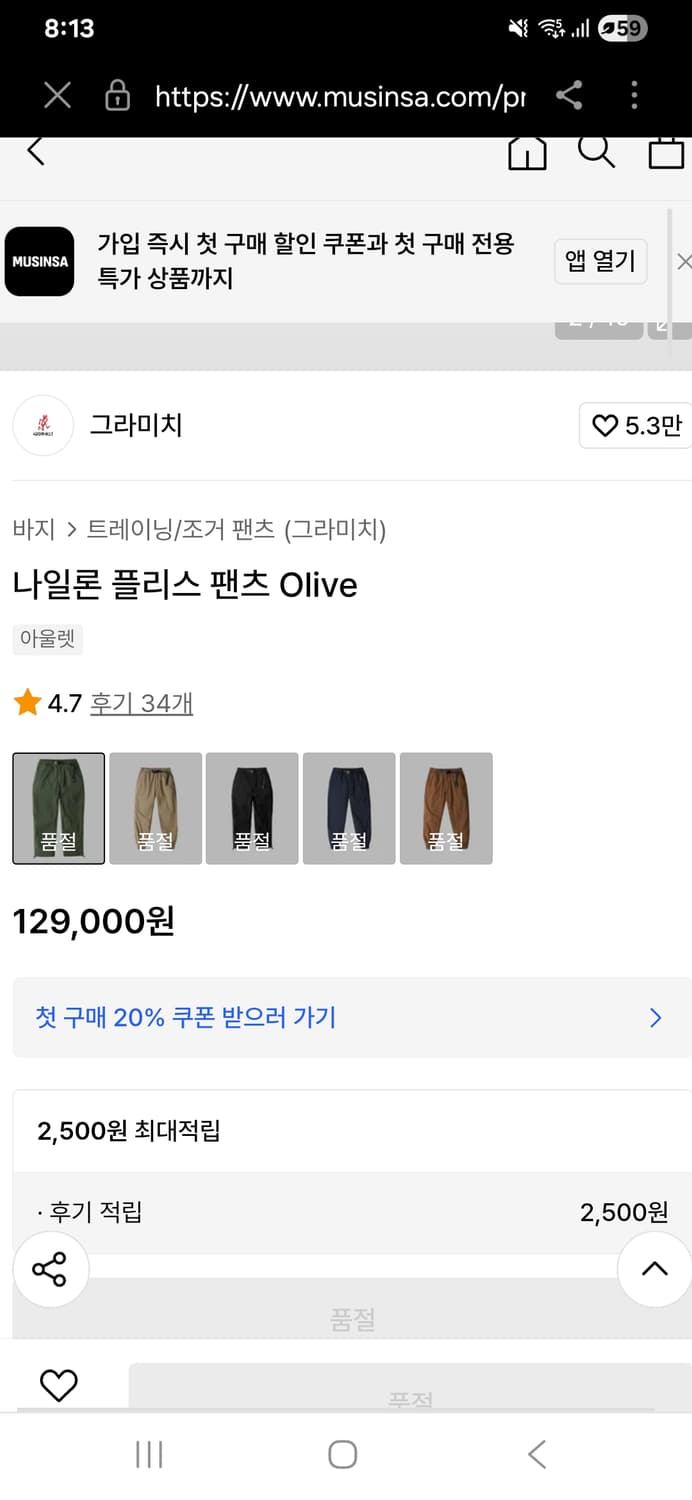Tap the home icon in the top bar
The width and height of the screenshot is (692, 1500).
pos(527,152)
